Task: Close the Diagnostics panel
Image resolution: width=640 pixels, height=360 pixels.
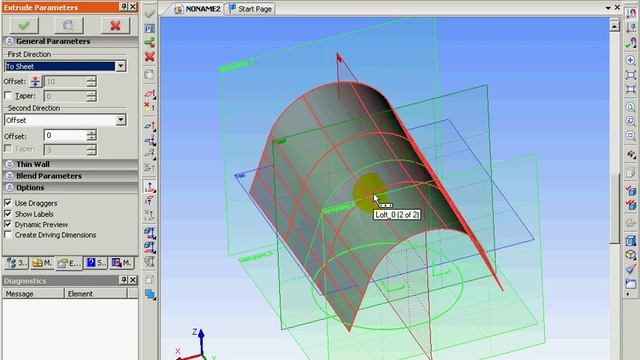Action: (x=133, y=280)
